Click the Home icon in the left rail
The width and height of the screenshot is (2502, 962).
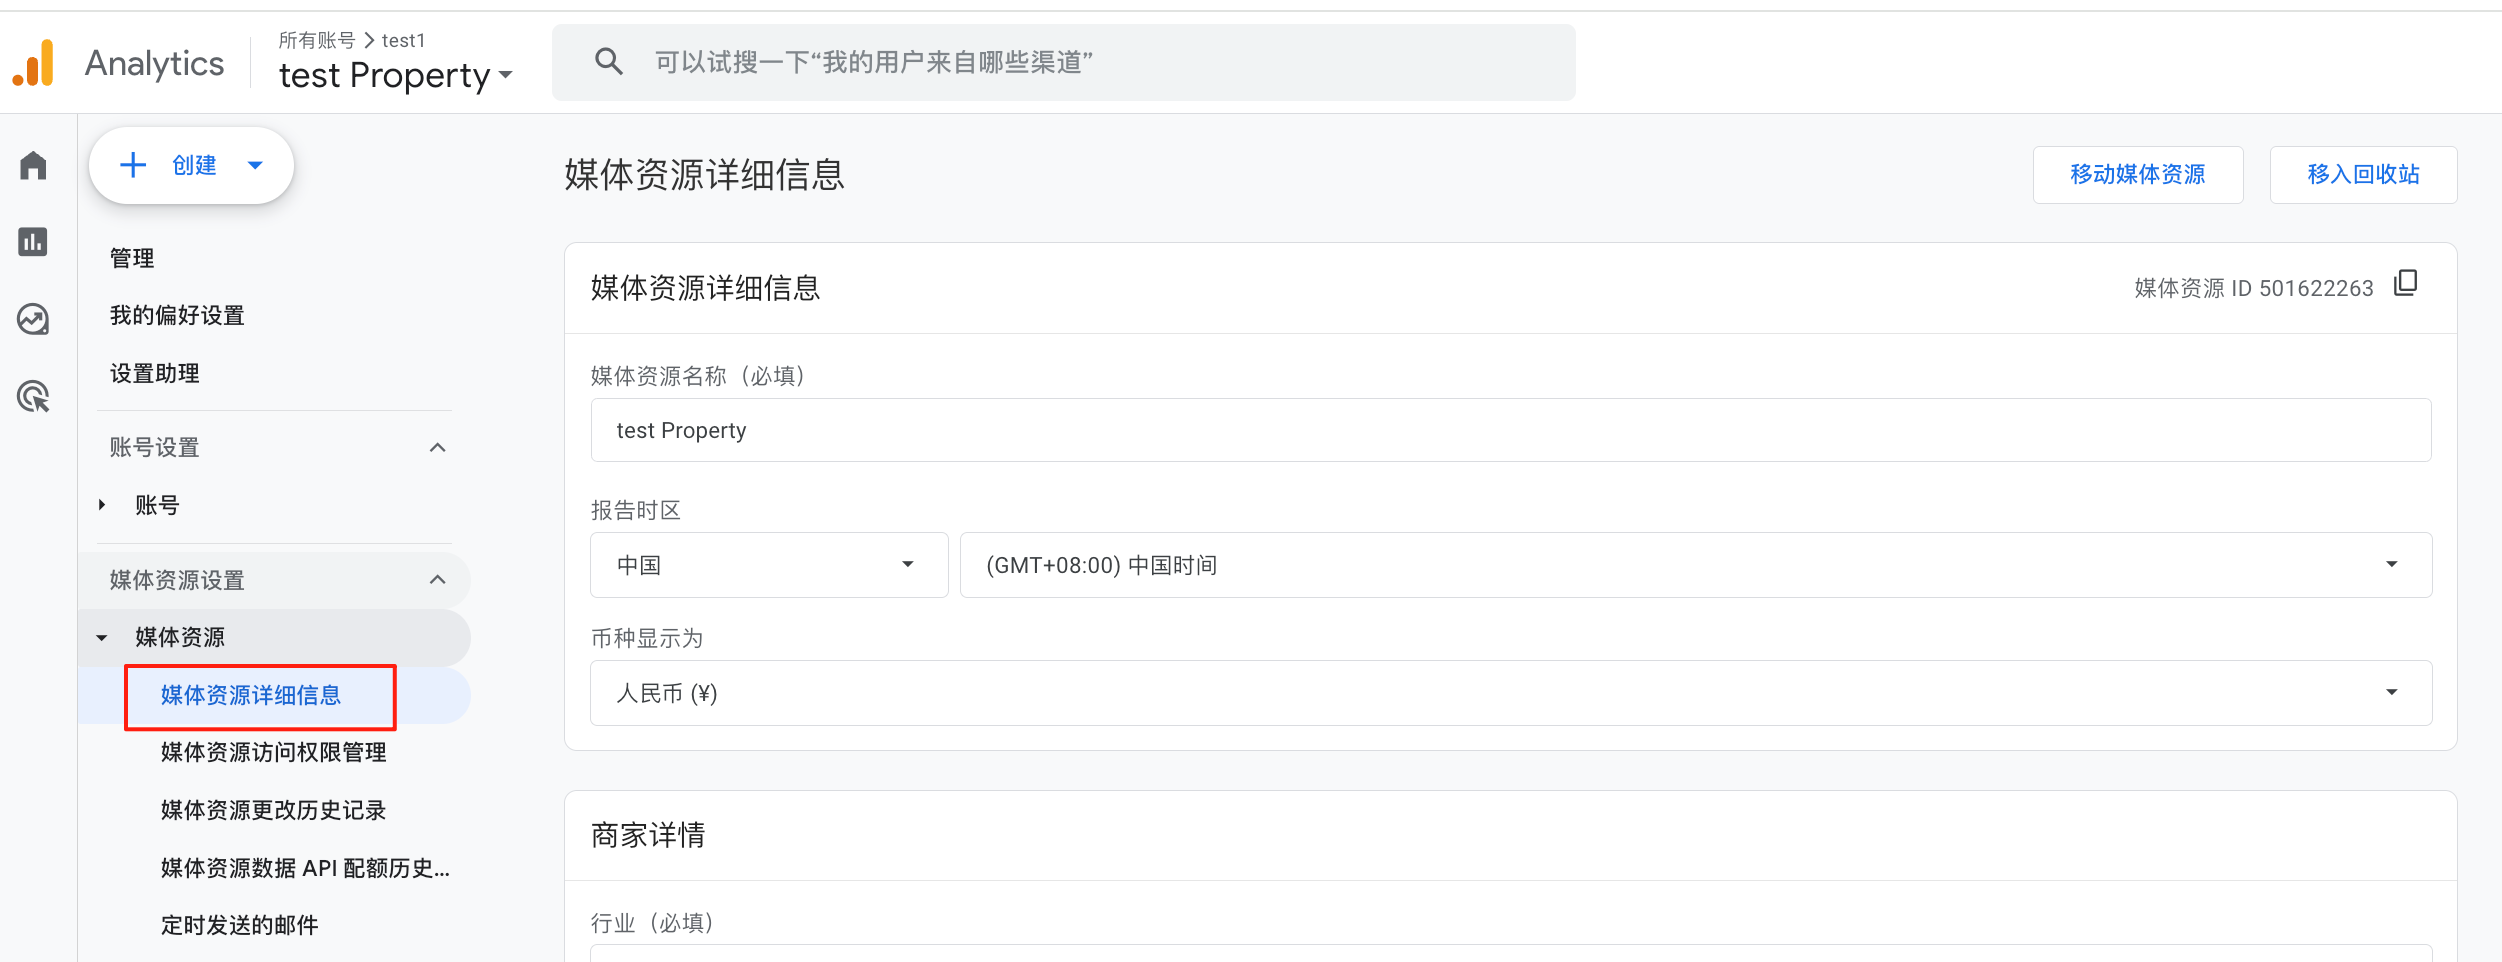pyautogui.click(x=32, y=165)
